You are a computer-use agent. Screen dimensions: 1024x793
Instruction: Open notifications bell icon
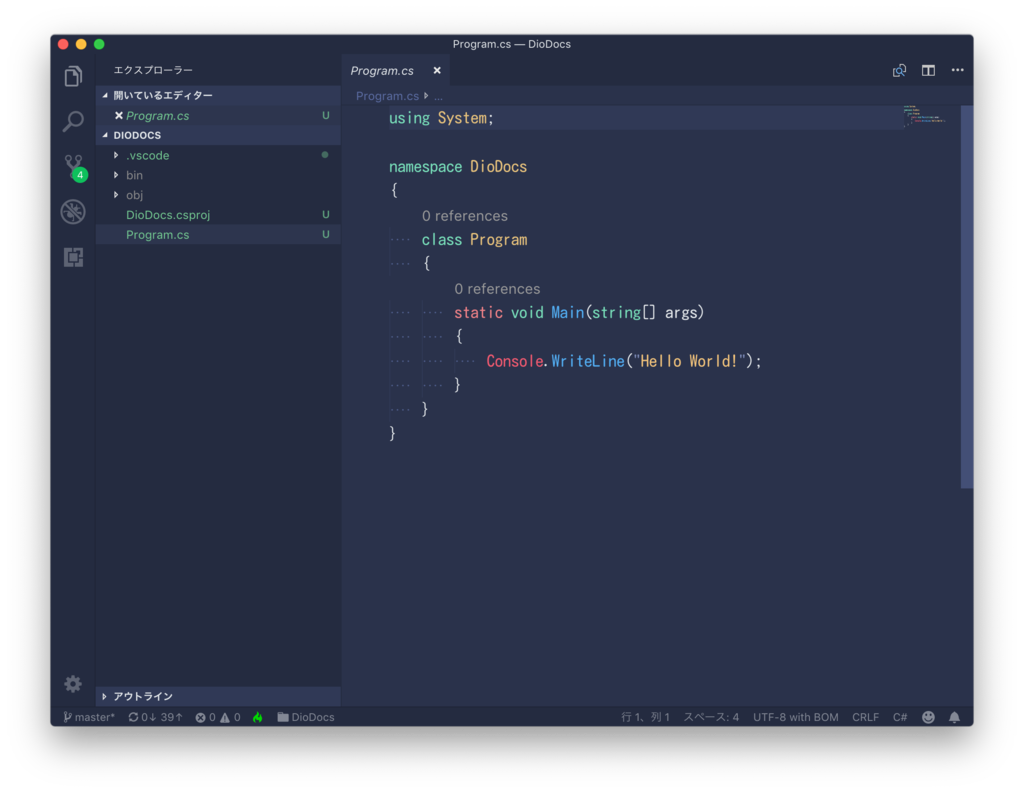click(x=954, y=717)
